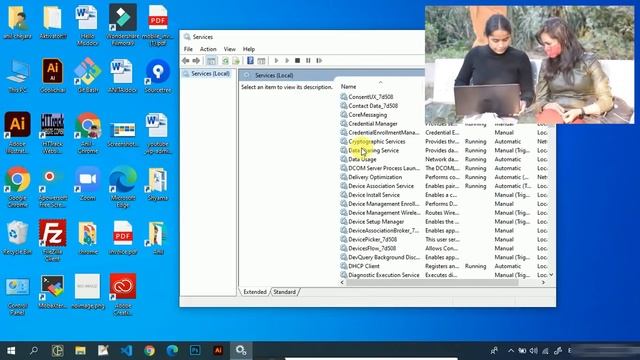Click the Export List toolbar icon
Image resolution: width=640 pixels, height=360 pixels.
(236, 61)
